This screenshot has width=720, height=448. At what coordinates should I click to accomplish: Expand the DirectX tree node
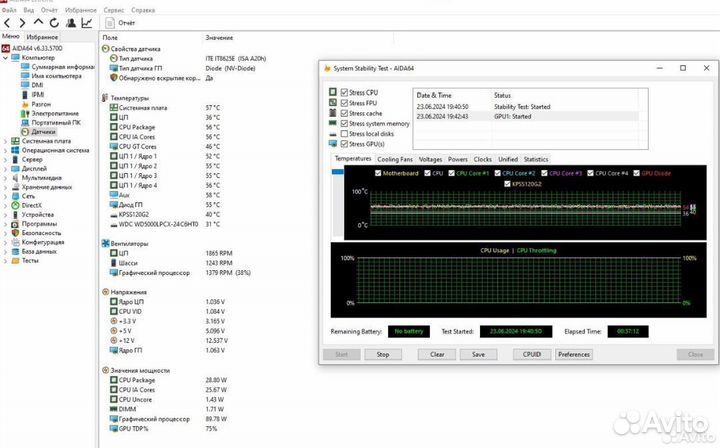pos(6,206)
